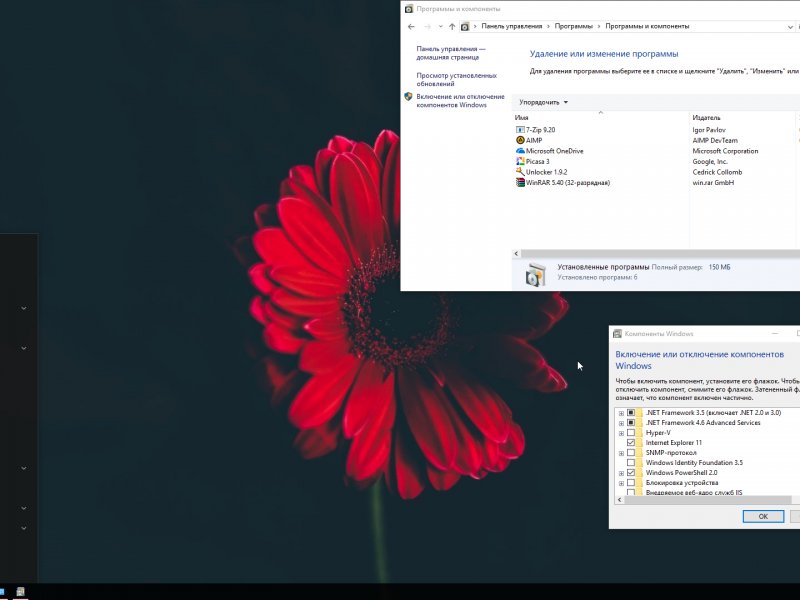Viewport: 800px width, 600px height.
Task: Click the "Программы" breadcrumb segment
Action: [x=573, y=26]
